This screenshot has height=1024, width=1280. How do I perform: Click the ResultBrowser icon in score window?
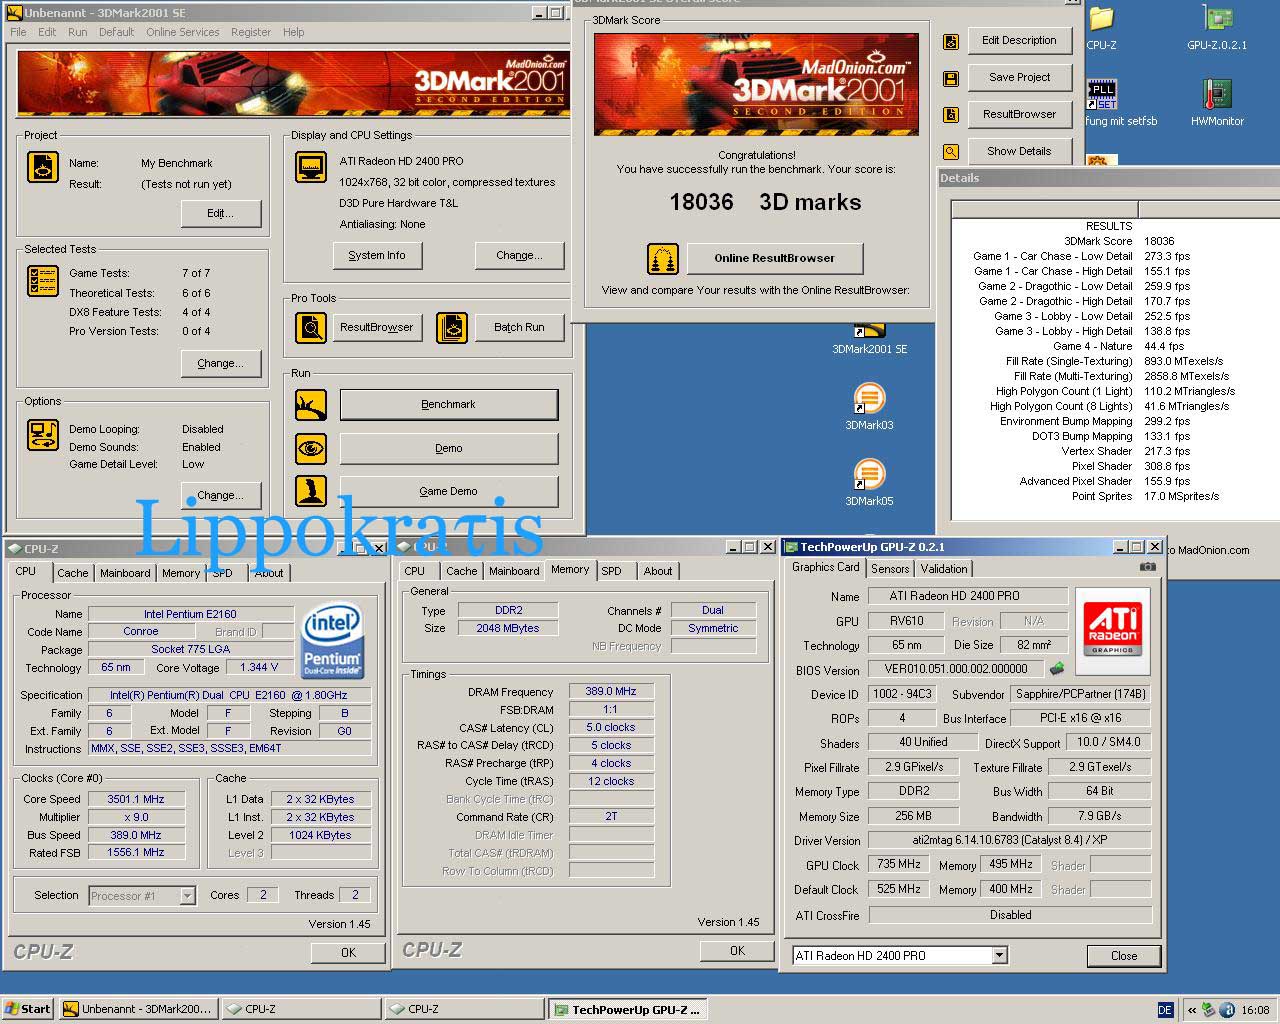[951, 115]
